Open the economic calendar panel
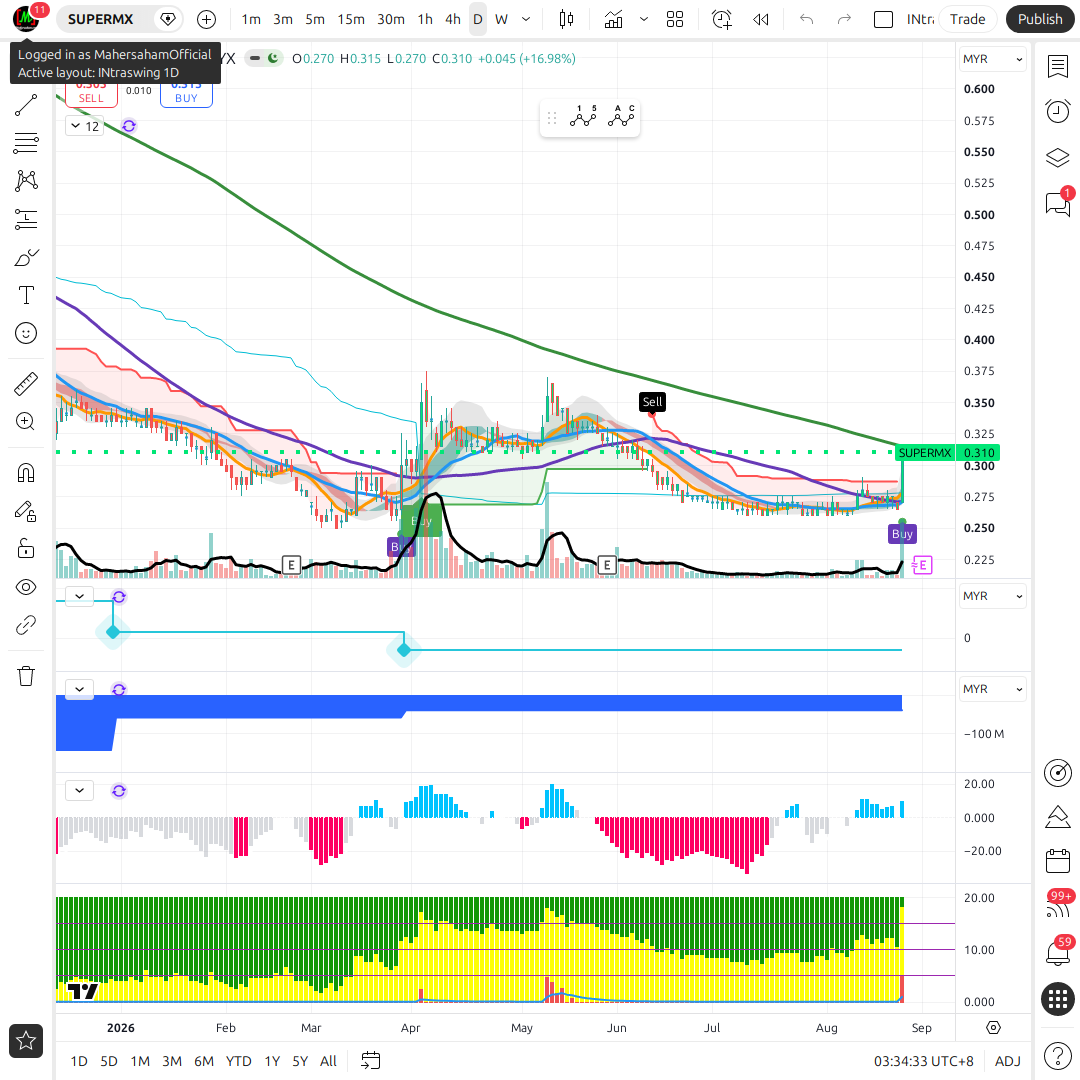The image size is (1080, 1080). [x=1057, y=861]
